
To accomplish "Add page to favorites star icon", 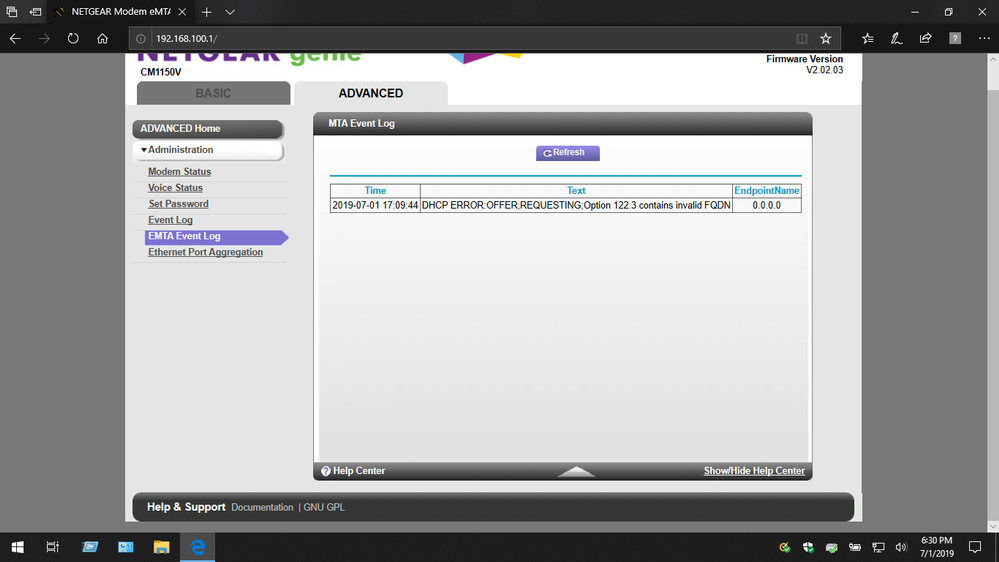I will pos(825,38).
